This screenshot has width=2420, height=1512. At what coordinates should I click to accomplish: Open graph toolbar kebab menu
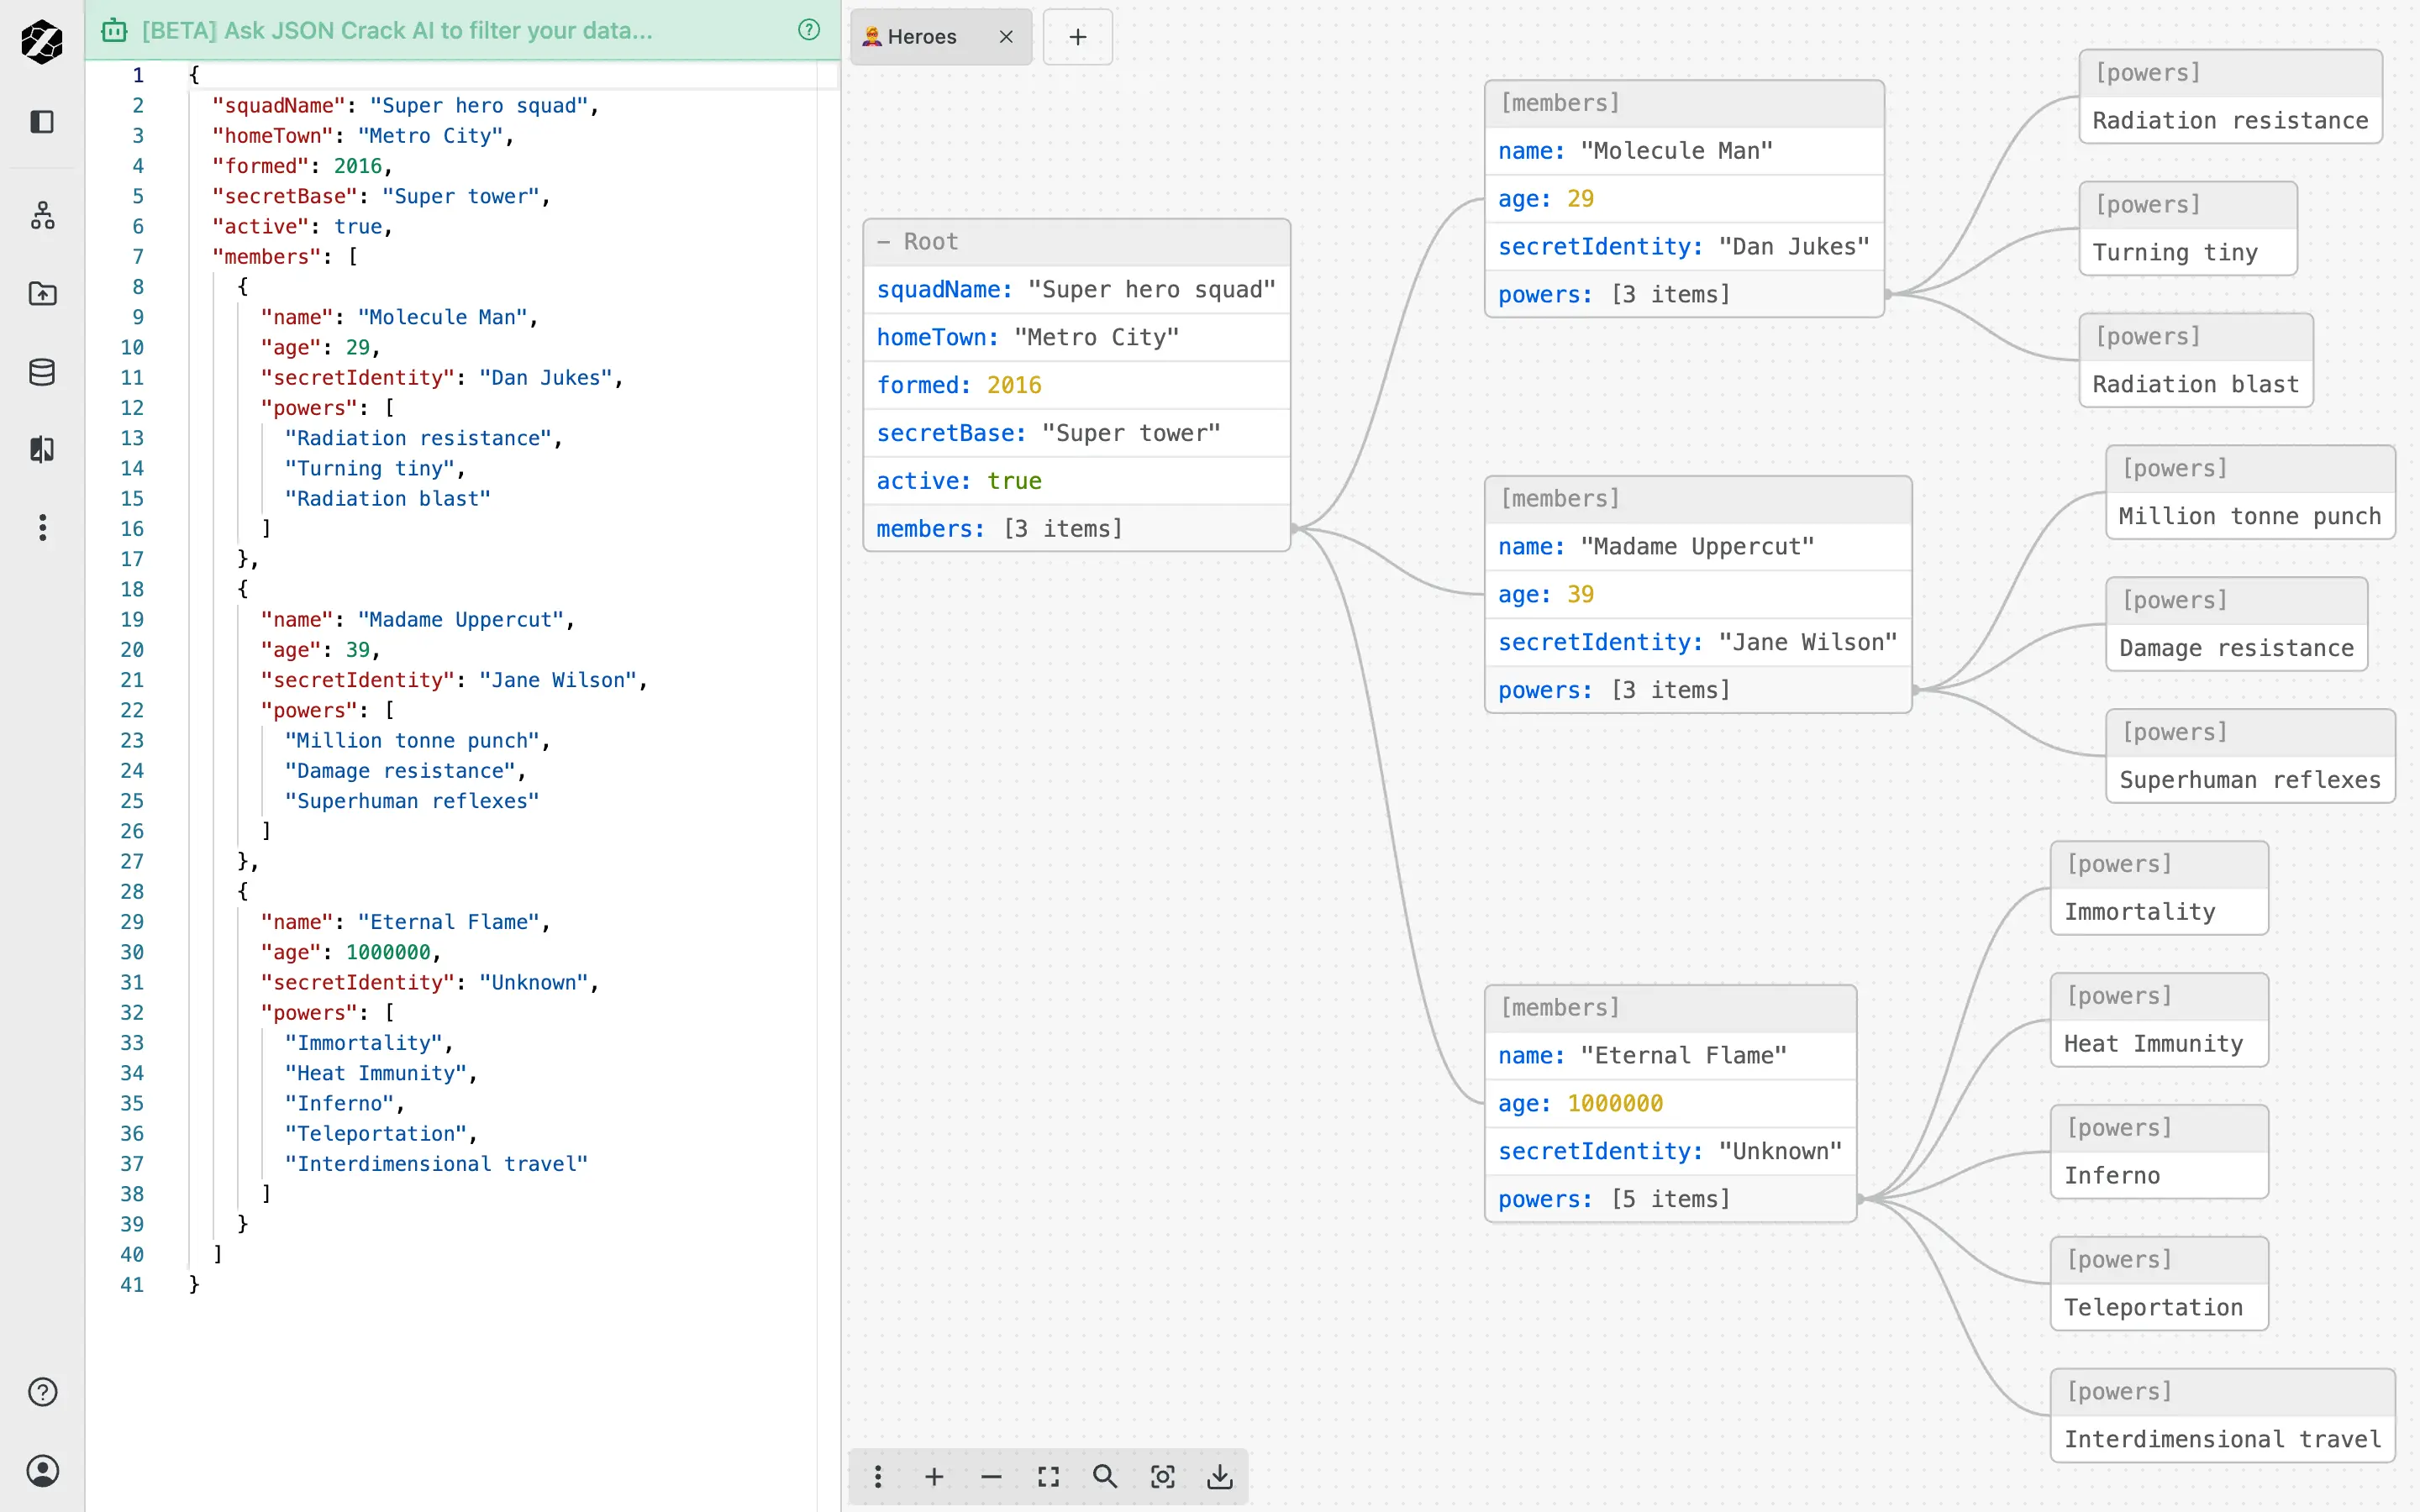[x=877, y=1476]
